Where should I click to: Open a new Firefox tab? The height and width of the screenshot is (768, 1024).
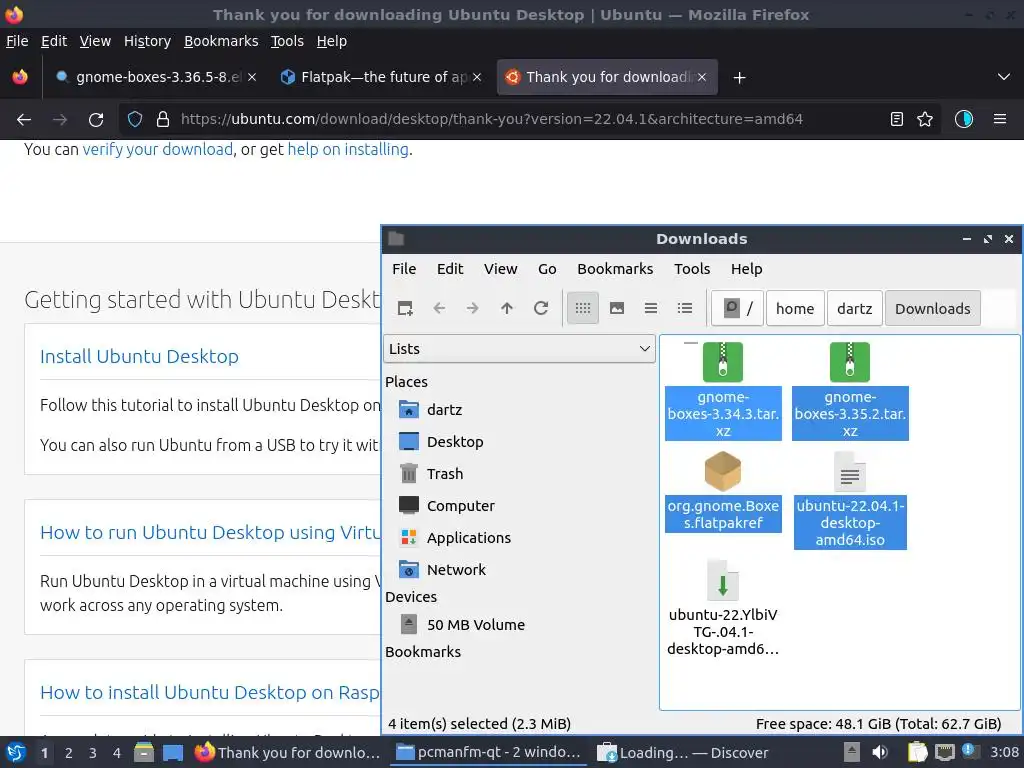tap(739, 78)
